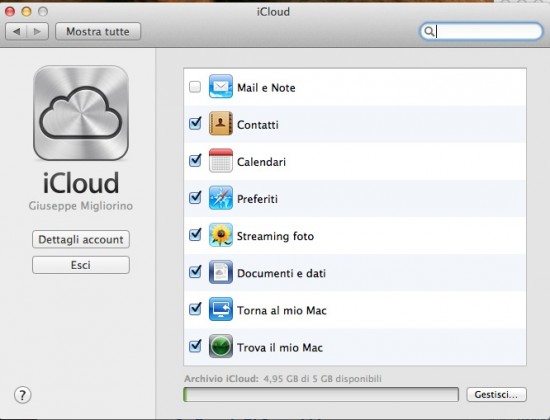The width and height of the screenshot is (550, 420).
Task: Click the Trova il mio Mac radar icon
Action: click(x=221, y=347)
